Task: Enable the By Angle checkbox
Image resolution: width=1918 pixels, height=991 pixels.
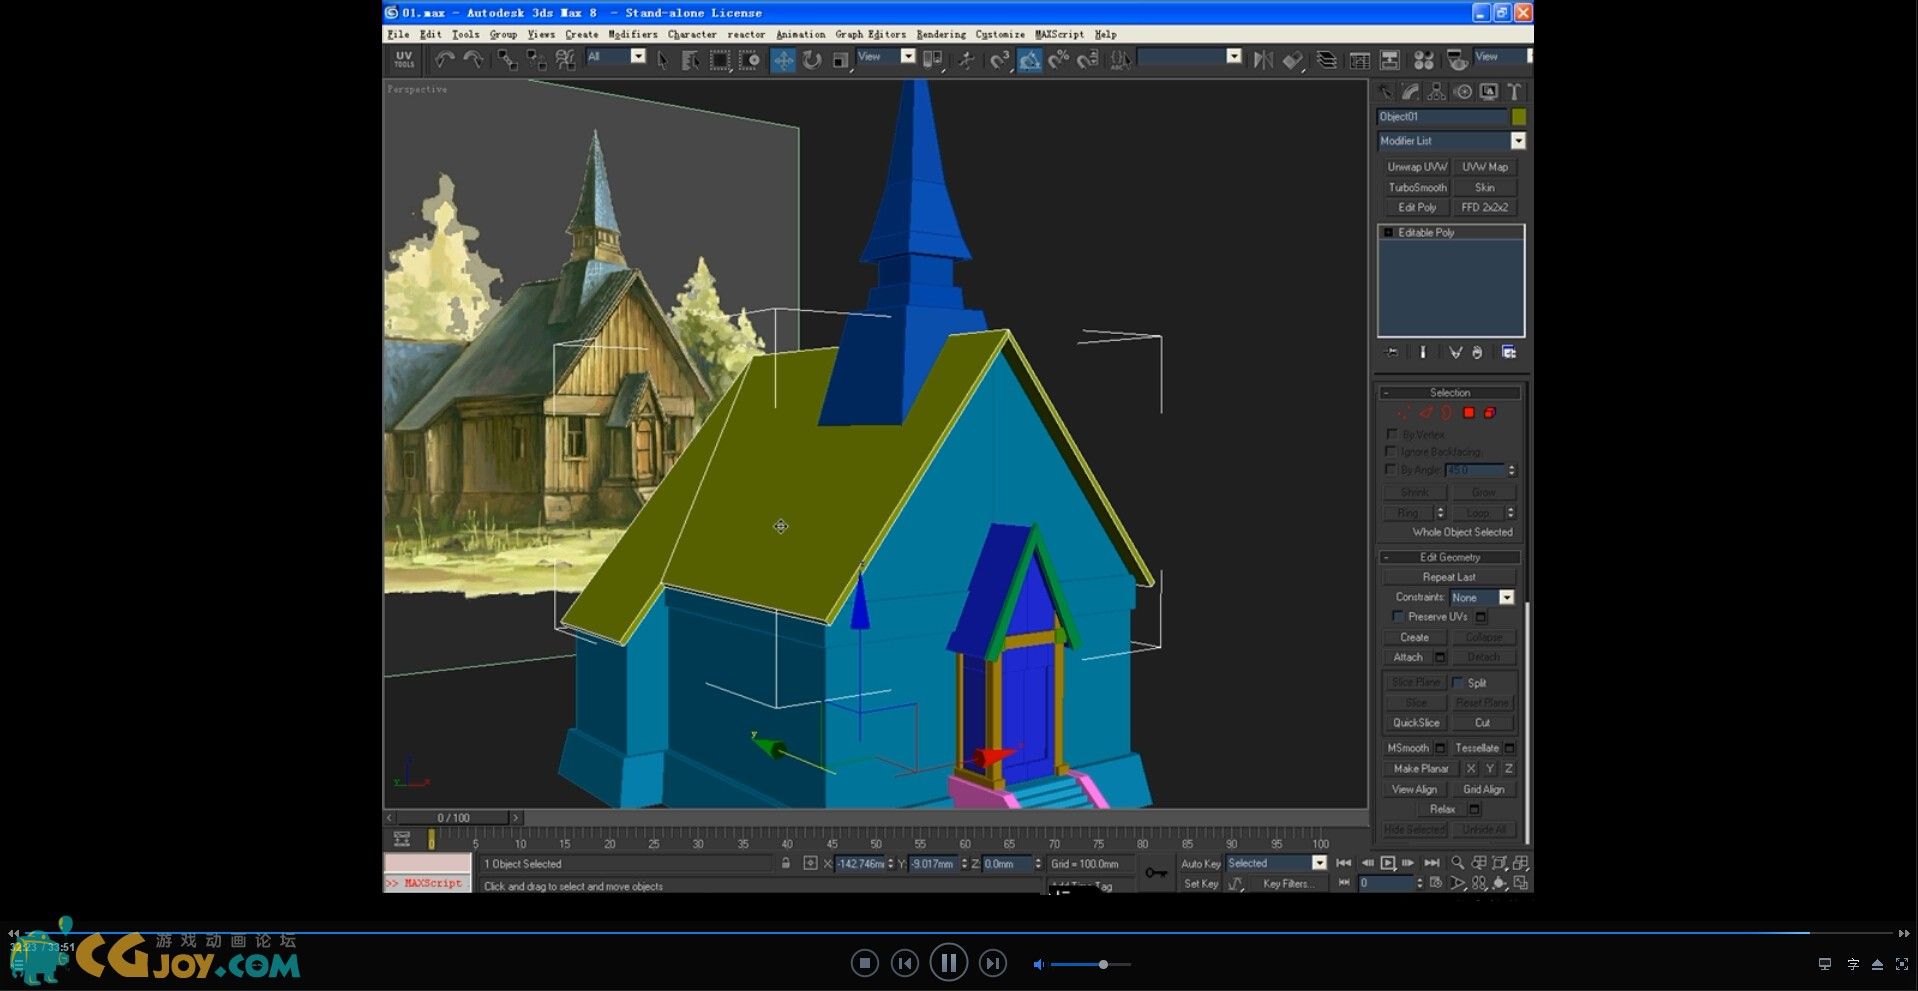Action: point(1391,469)
